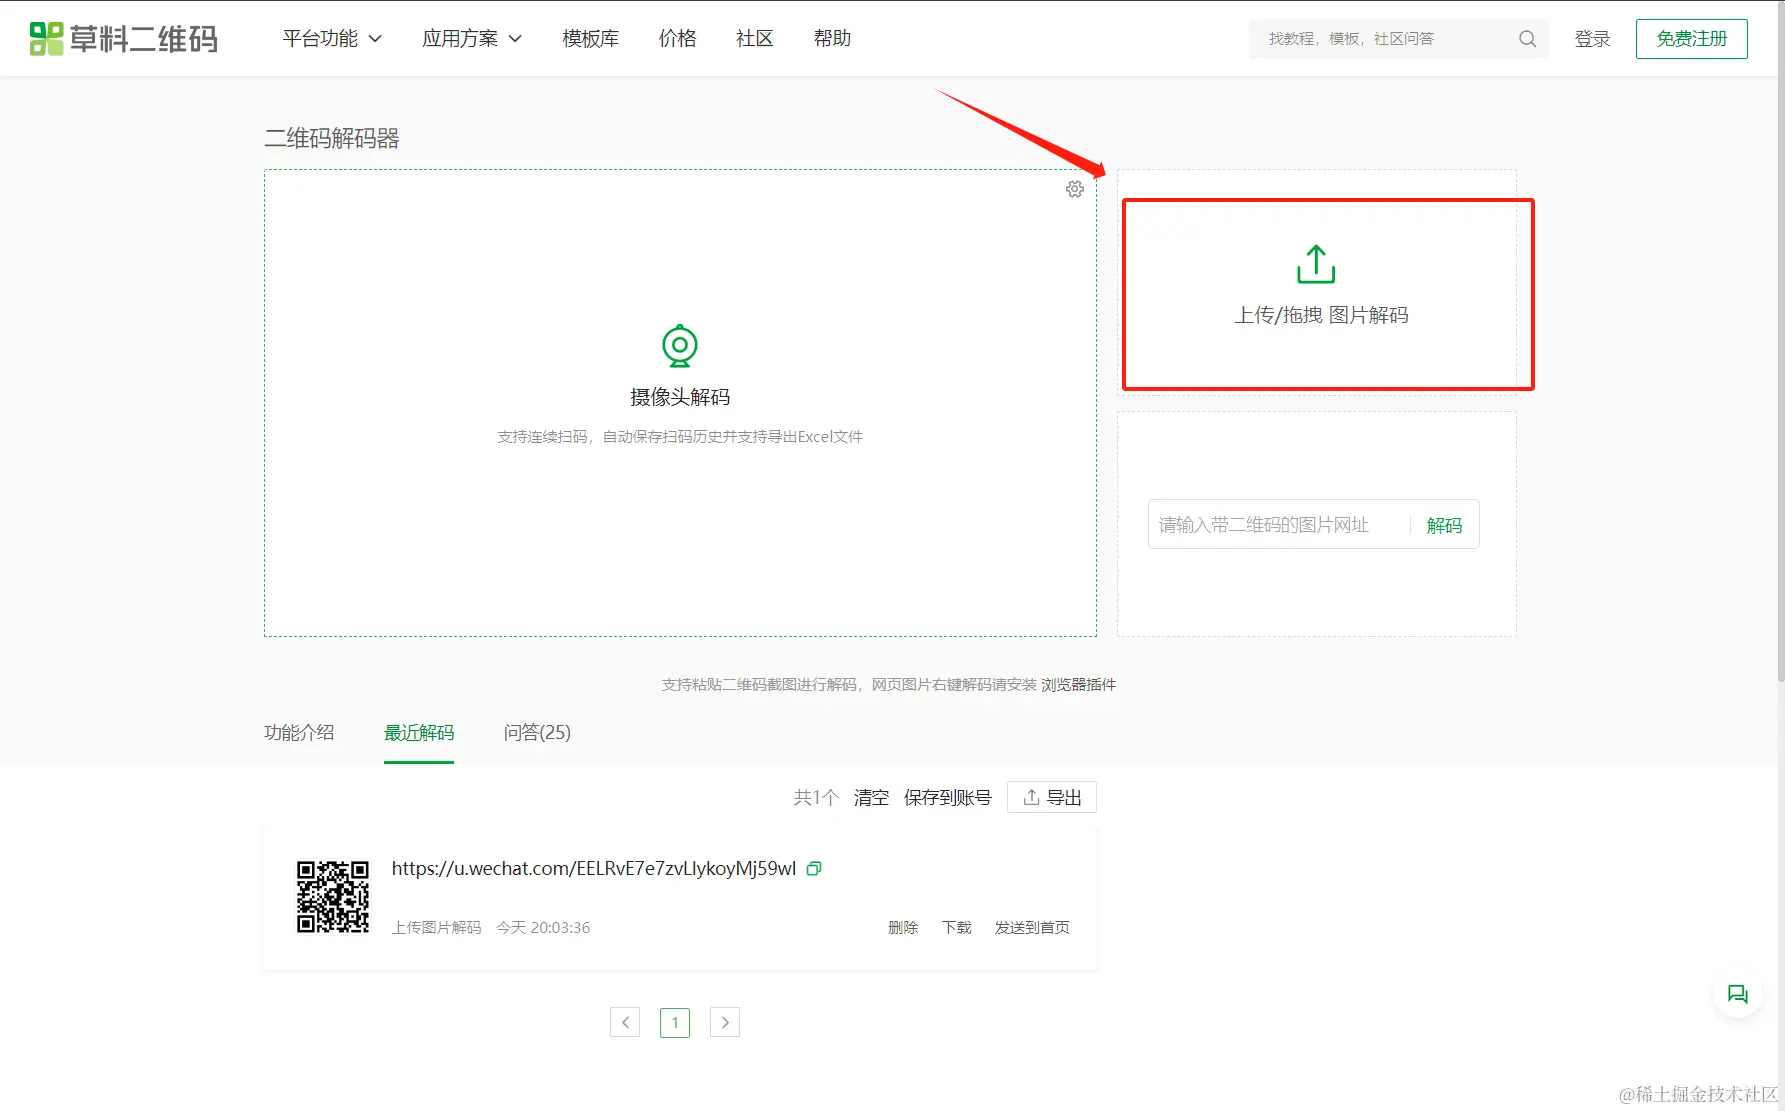This screenshot has height=1111, width=1785.
Task: Click the 二维码解码器 heading
Action: point(332,138)
